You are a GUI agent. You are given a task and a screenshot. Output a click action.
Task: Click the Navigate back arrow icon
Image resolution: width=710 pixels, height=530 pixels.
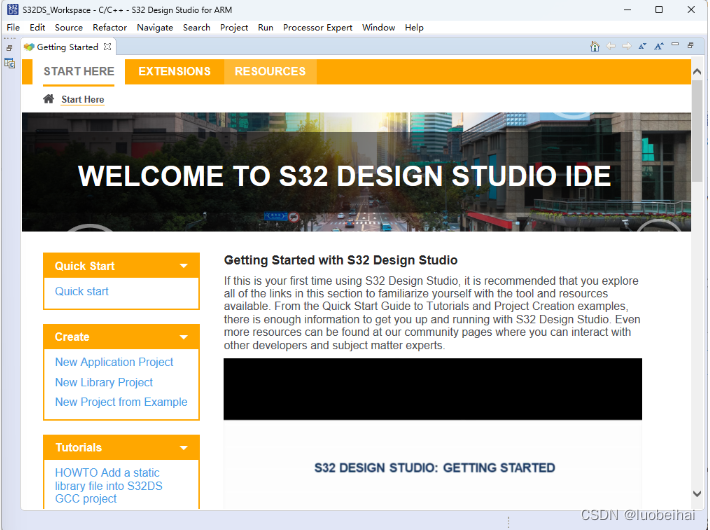point(611,46)
